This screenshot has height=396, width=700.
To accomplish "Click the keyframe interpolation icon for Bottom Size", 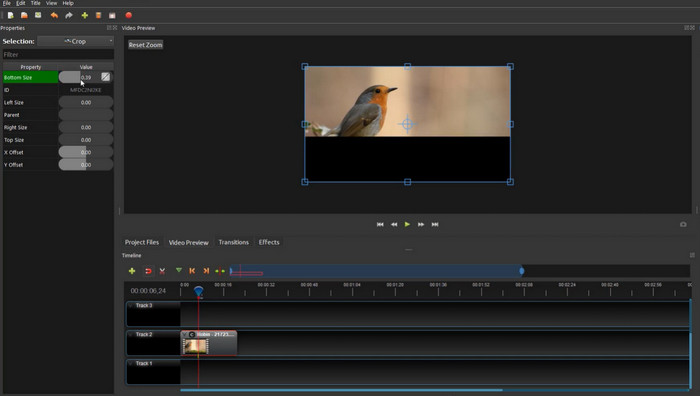I will [105, 77].
